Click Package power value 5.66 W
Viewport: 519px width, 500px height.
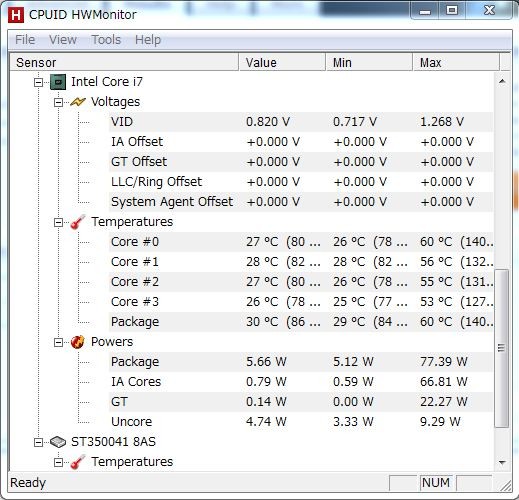266,362
